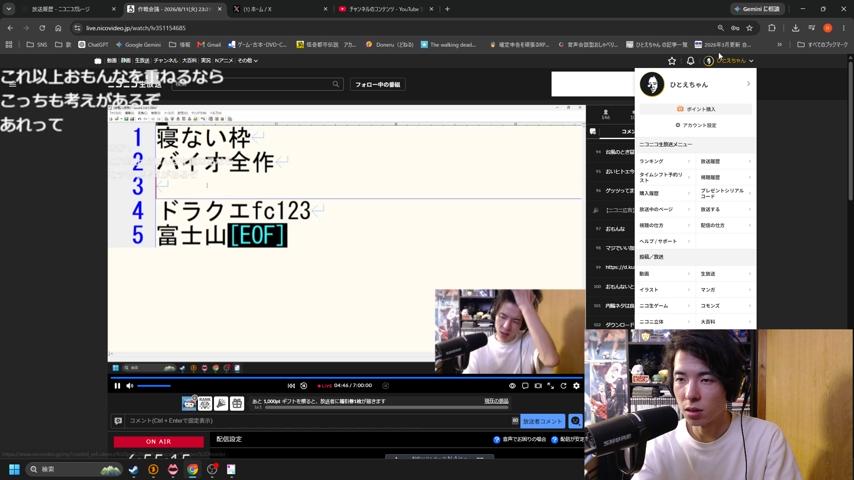Open Windows Start menu on taskbar
854x480 pixels.
pos(15,469)
